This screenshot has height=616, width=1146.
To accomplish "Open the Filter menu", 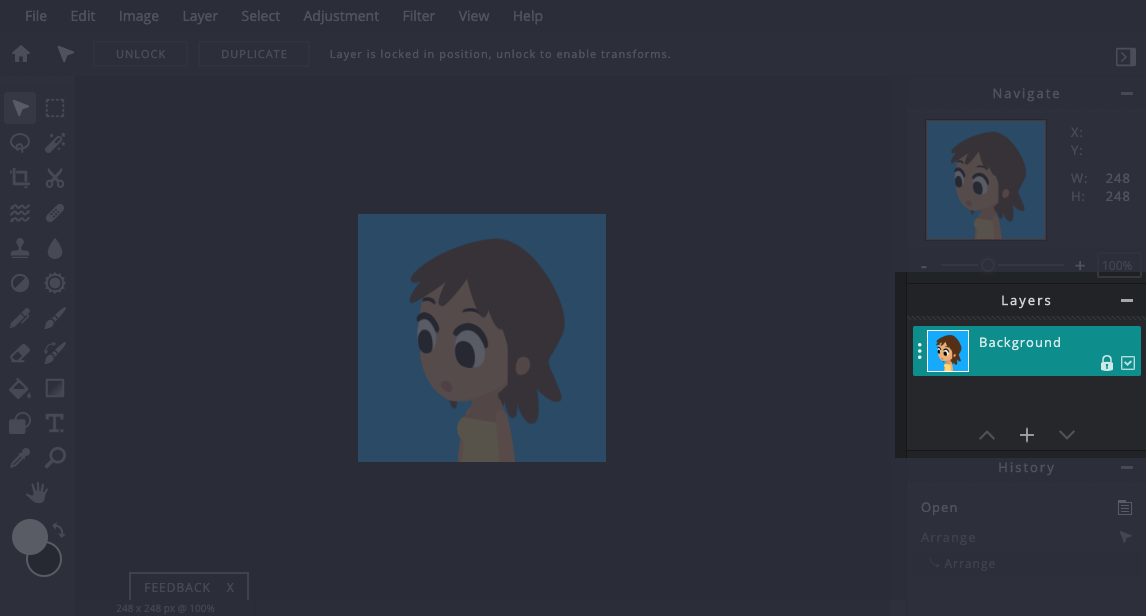I will point(419,16).
